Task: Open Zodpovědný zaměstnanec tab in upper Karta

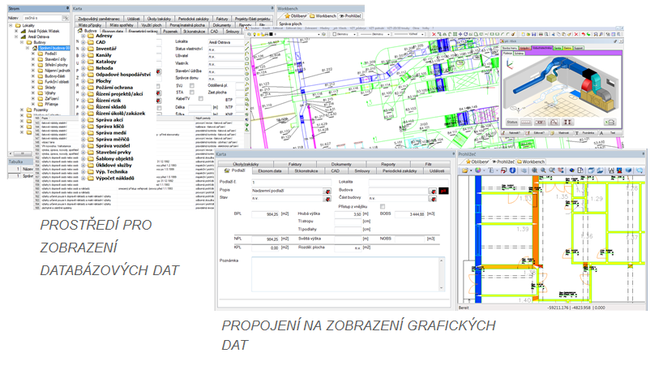Action: [x=99, y=19]
